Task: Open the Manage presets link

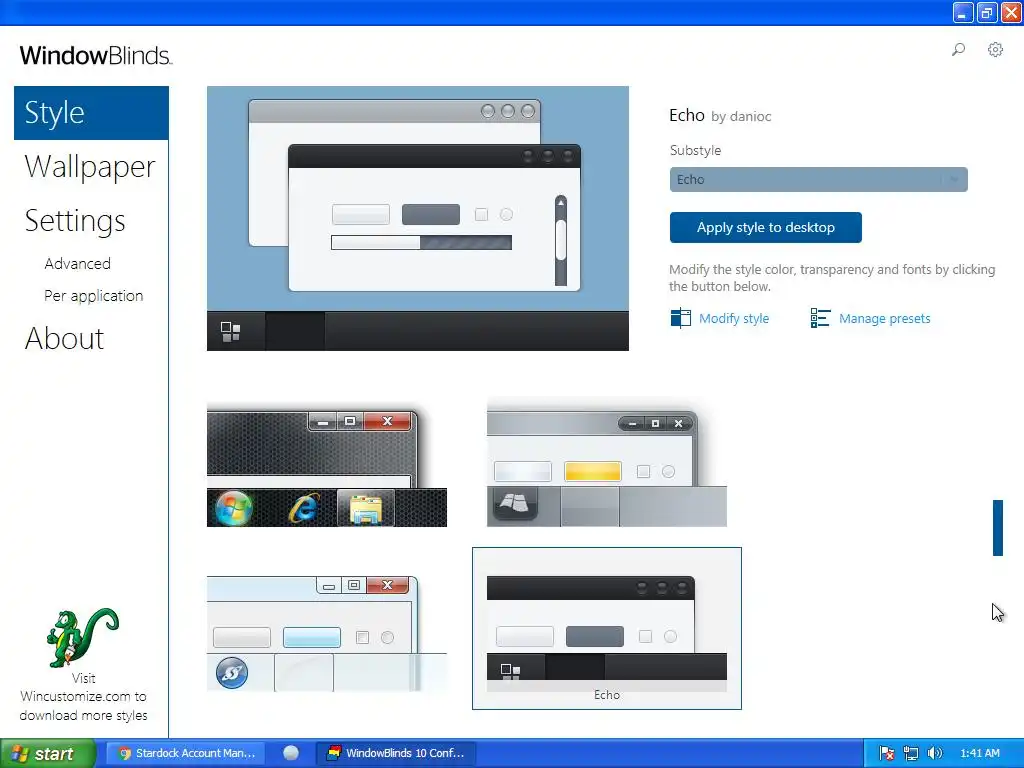Action: [x=885, y=319]
